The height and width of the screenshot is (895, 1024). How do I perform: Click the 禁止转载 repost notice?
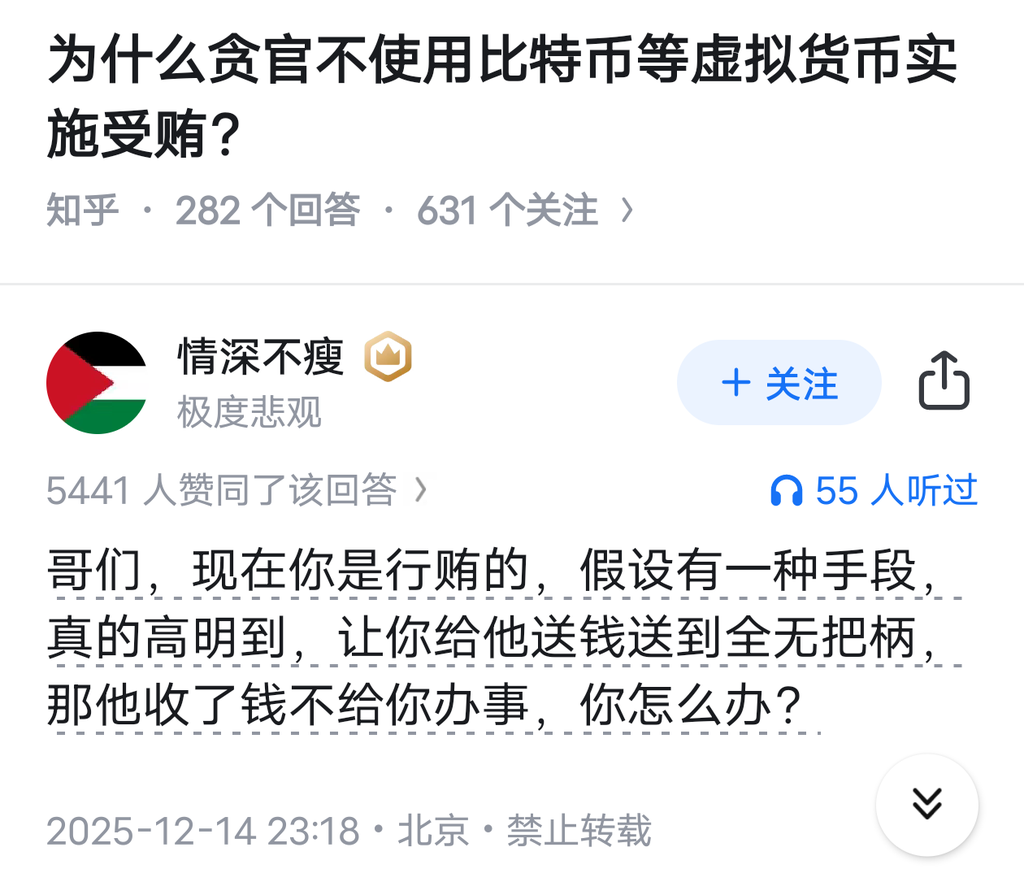579,831
